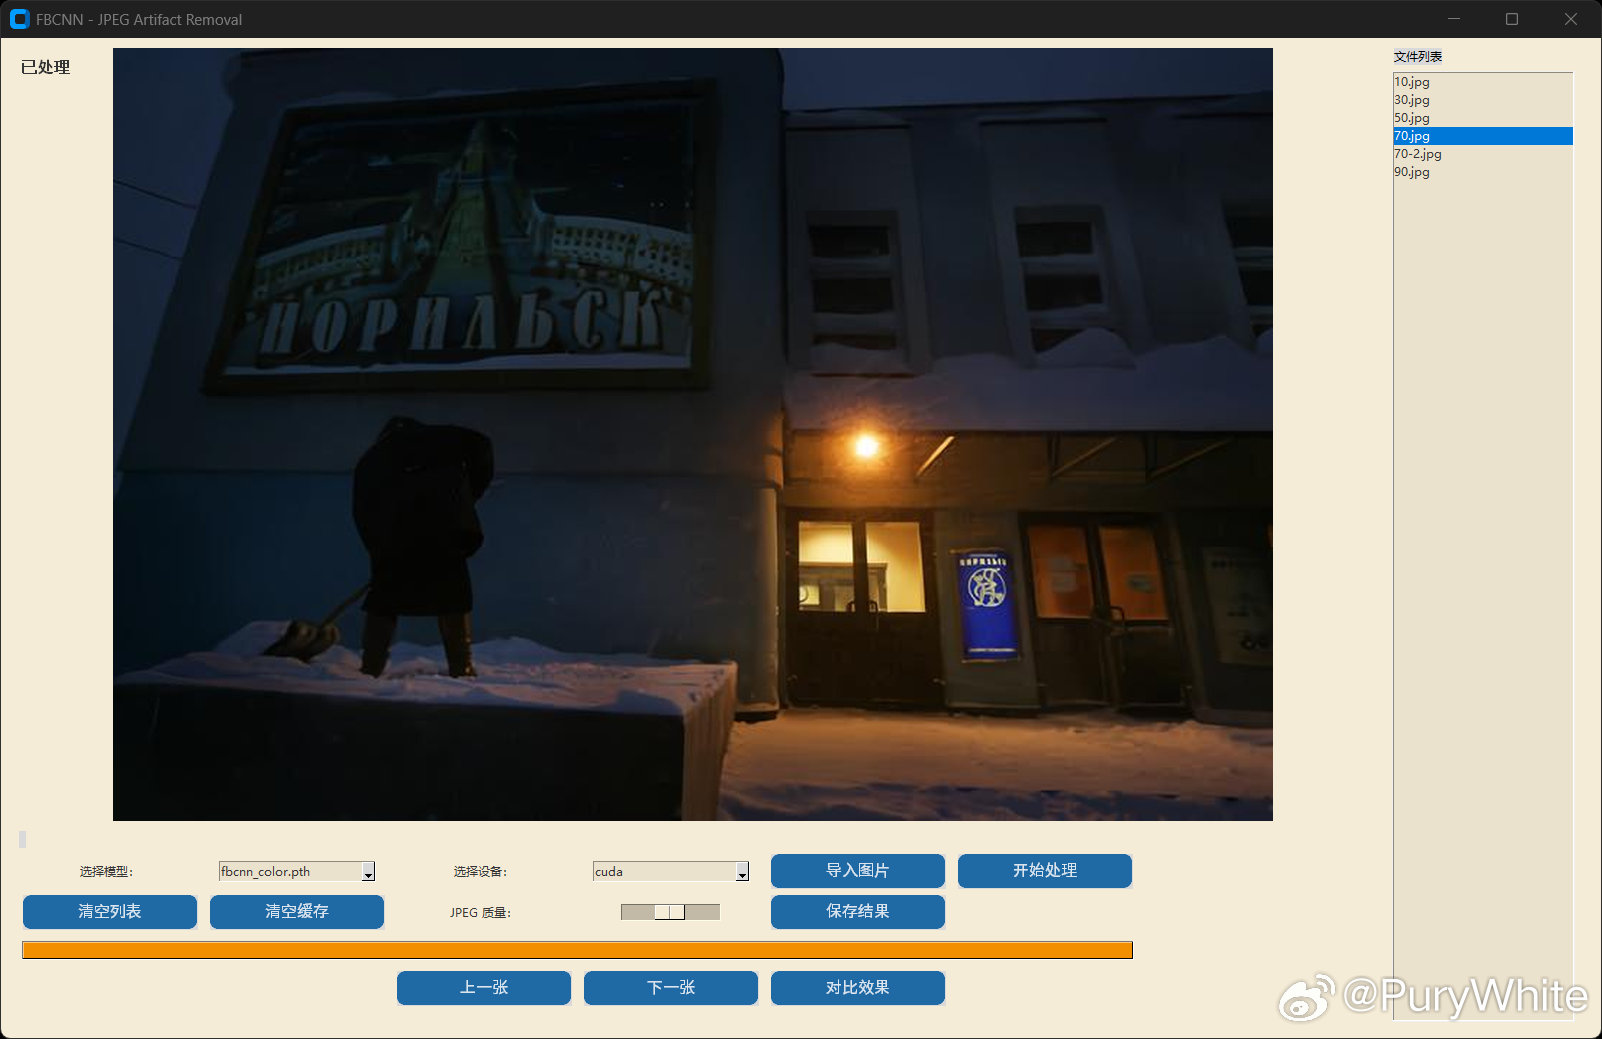Image resolution: width=1602 pixels, height=1039 pixels.
Task: Click the orange progress bar
Action: point(577,950)
